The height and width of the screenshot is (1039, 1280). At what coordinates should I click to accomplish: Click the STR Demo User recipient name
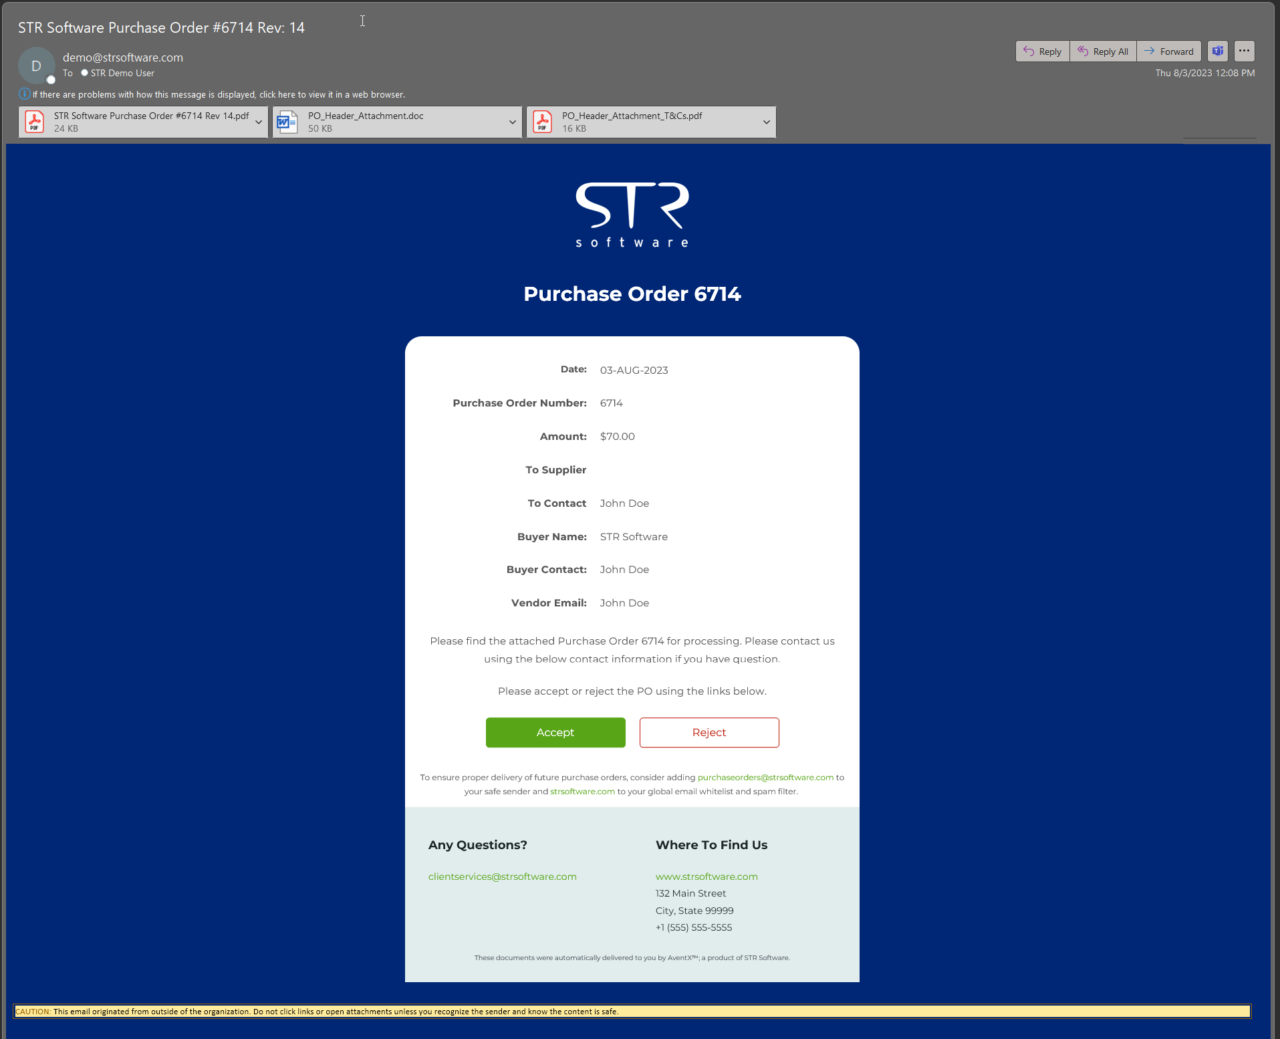pos(120,73)
